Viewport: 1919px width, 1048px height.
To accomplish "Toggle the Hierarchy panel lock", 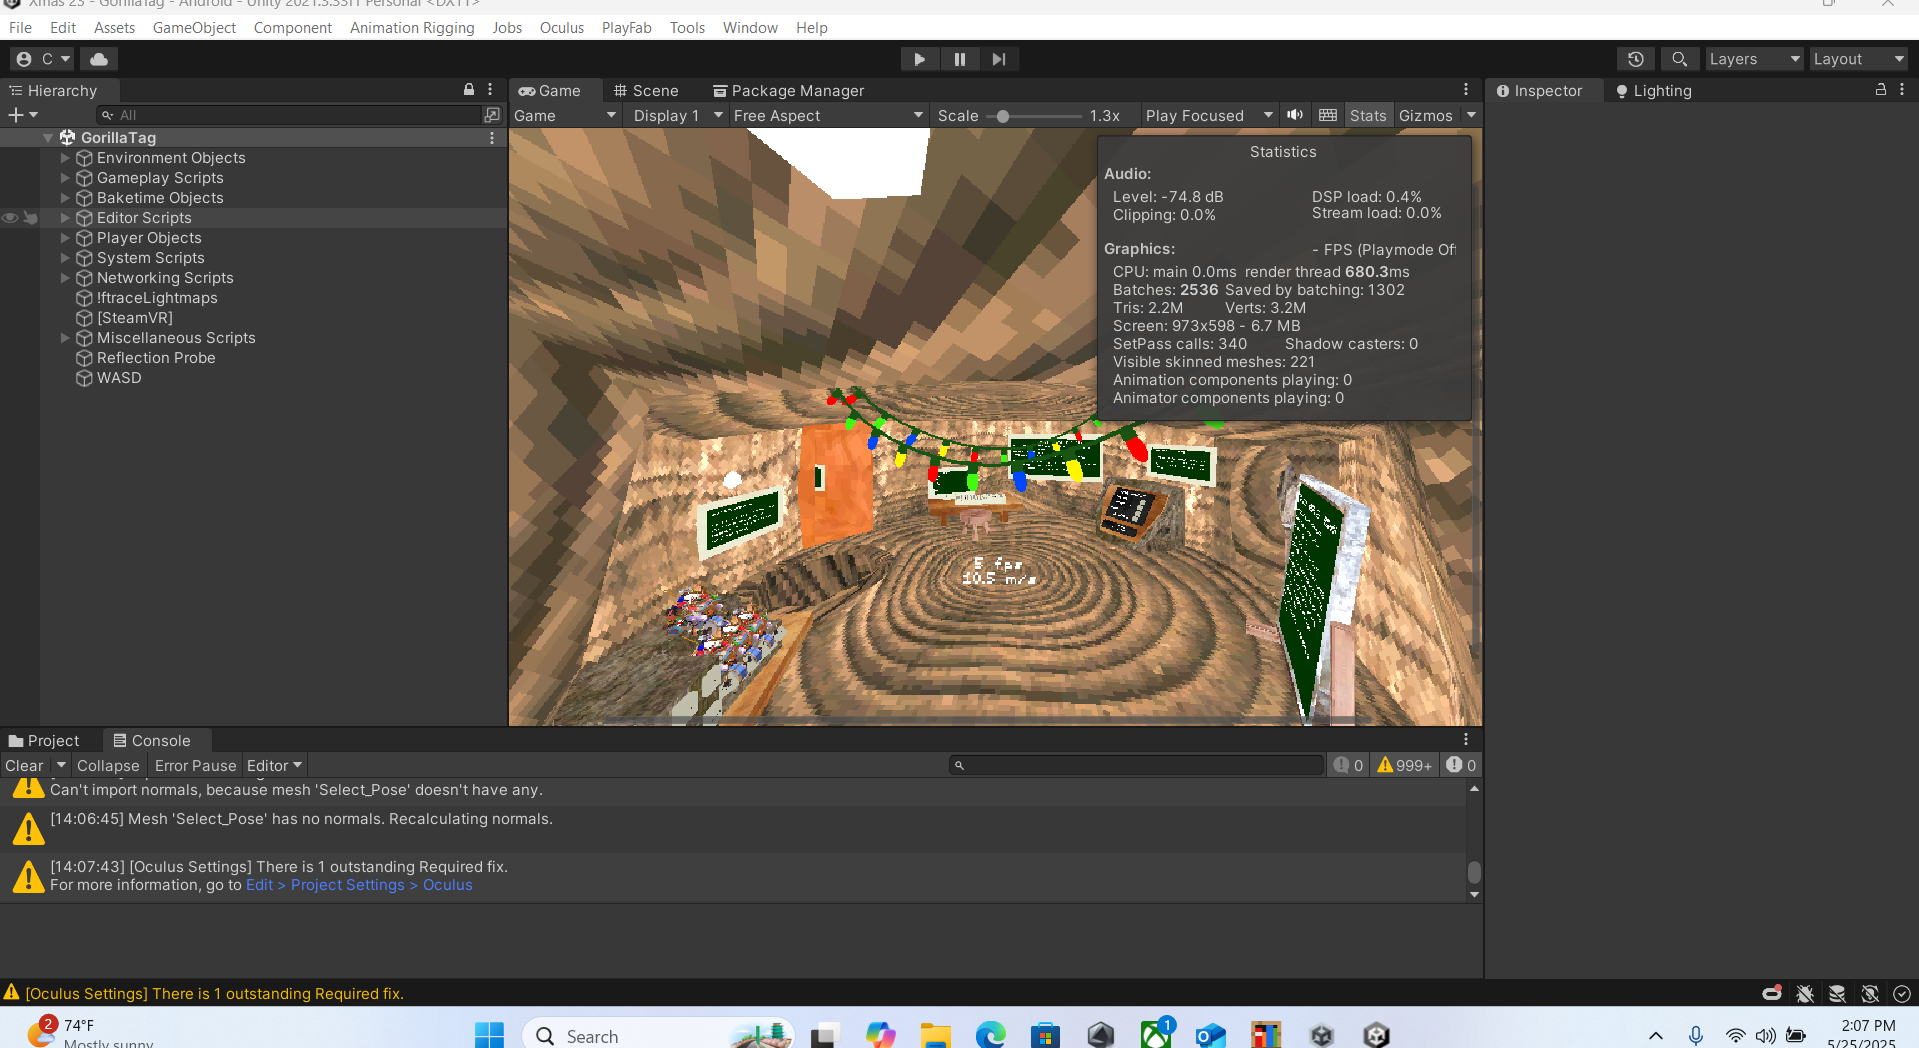I will [469, 90].
